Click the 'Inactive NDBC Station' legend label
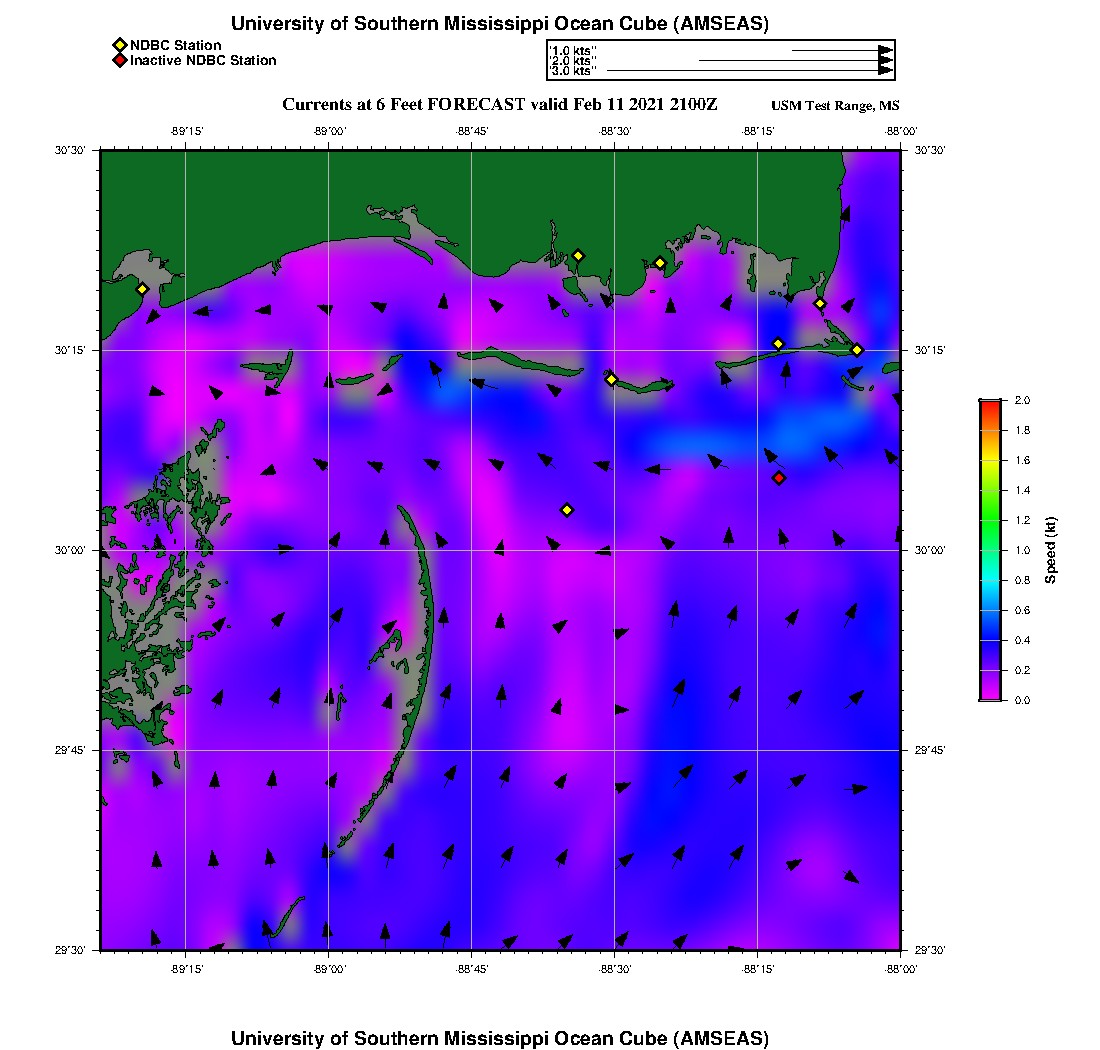The image size is (1100, 1050). point(203,61)
